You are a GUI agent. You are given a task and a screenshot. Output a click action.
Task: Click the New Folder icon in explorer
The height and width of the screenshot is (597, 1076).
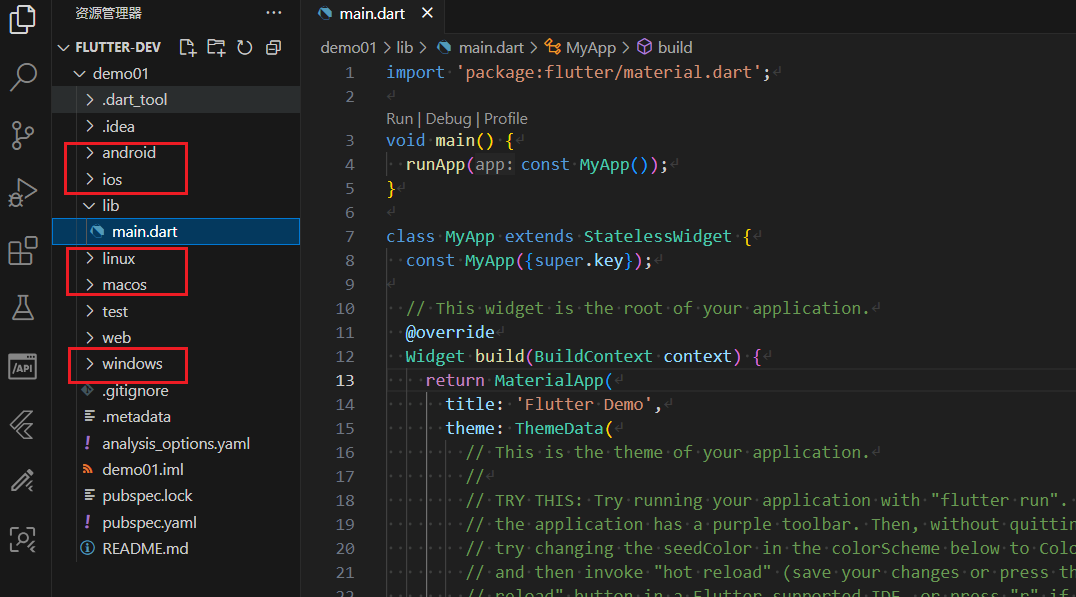coord(216,47)
